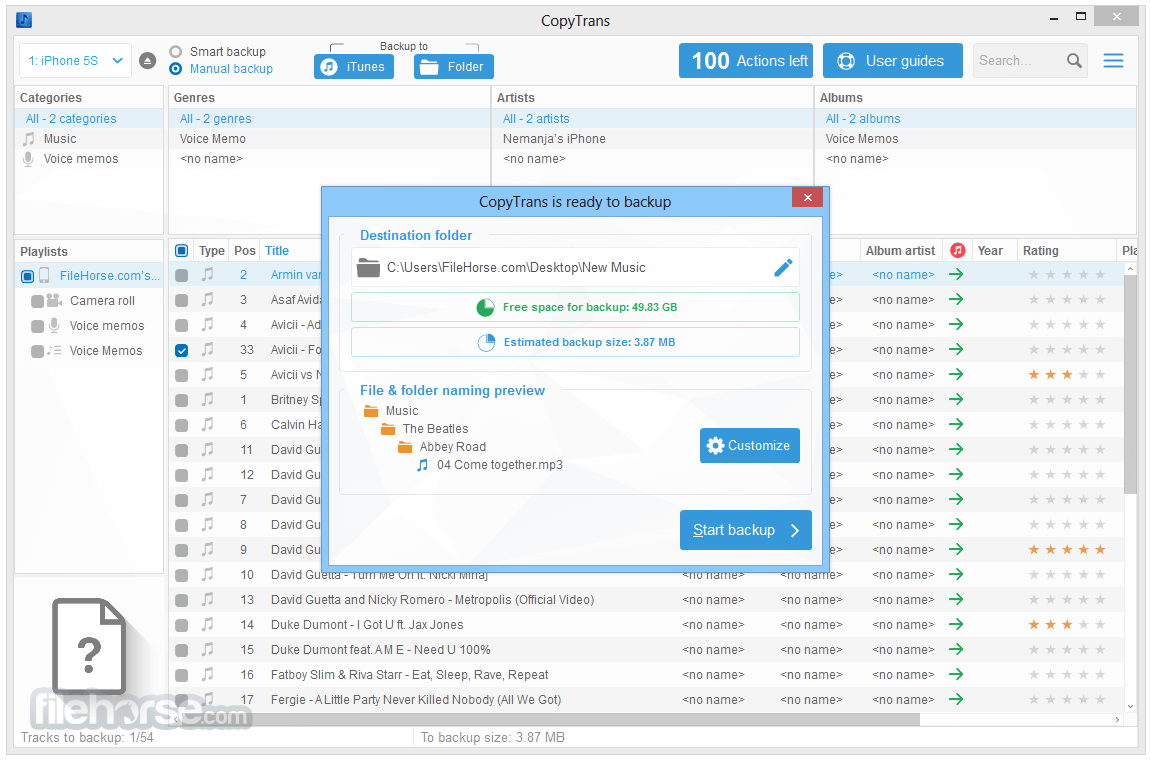
Task: Open User guides
Action: pos(893,61)
